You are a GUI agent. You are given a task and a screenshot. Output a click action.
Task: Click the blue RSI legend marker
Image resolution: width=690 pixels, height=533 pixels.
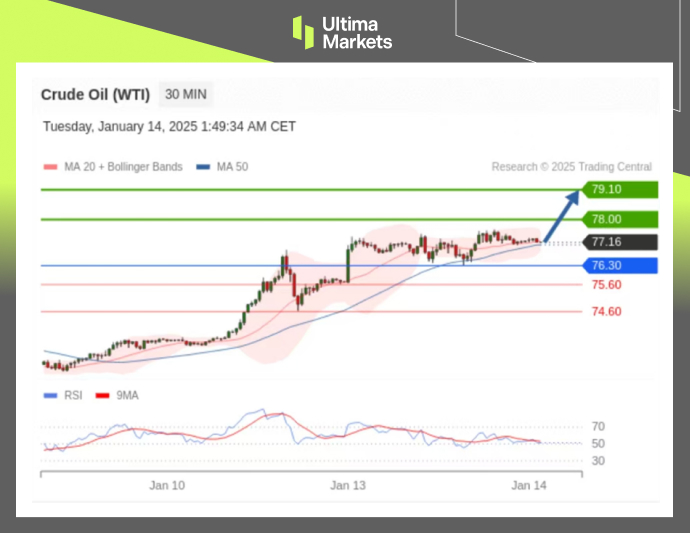pos(51,395)
